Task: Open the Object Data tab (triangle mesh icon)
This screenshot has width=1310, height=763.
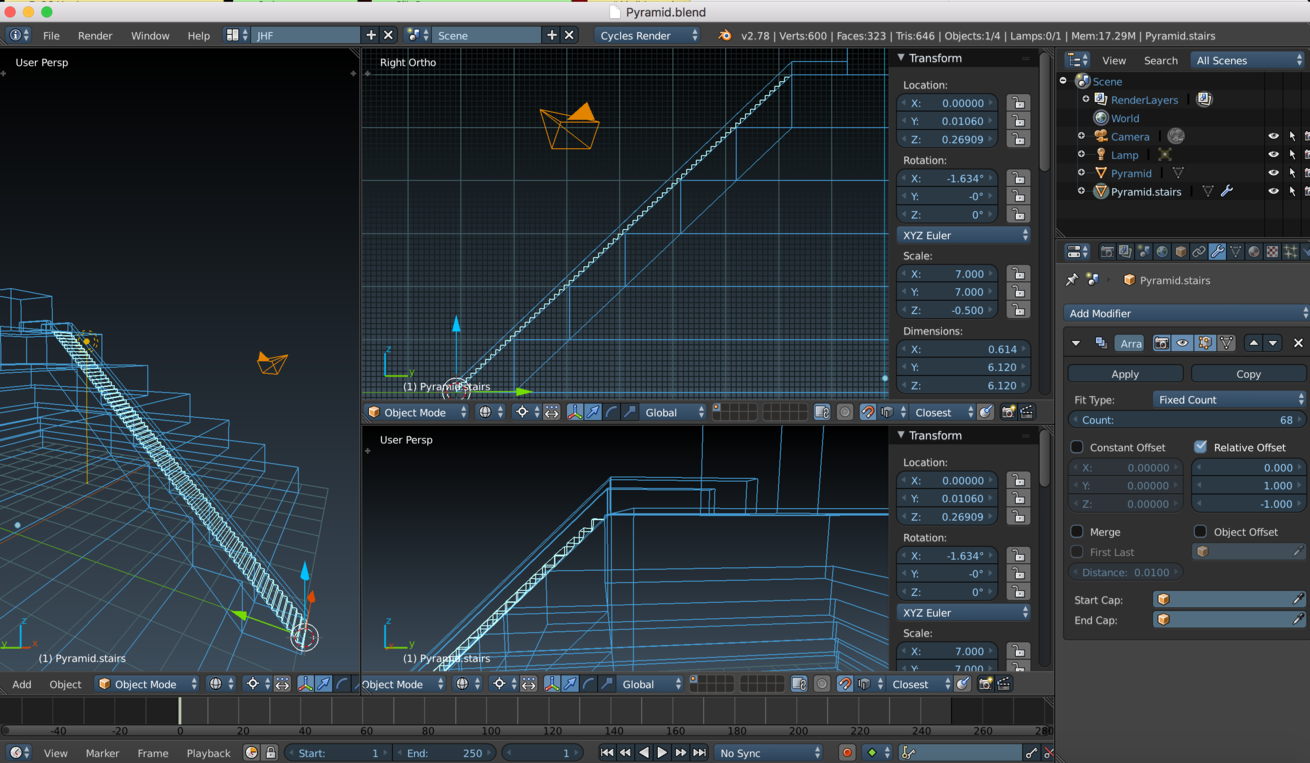Action: point(1235,251)
